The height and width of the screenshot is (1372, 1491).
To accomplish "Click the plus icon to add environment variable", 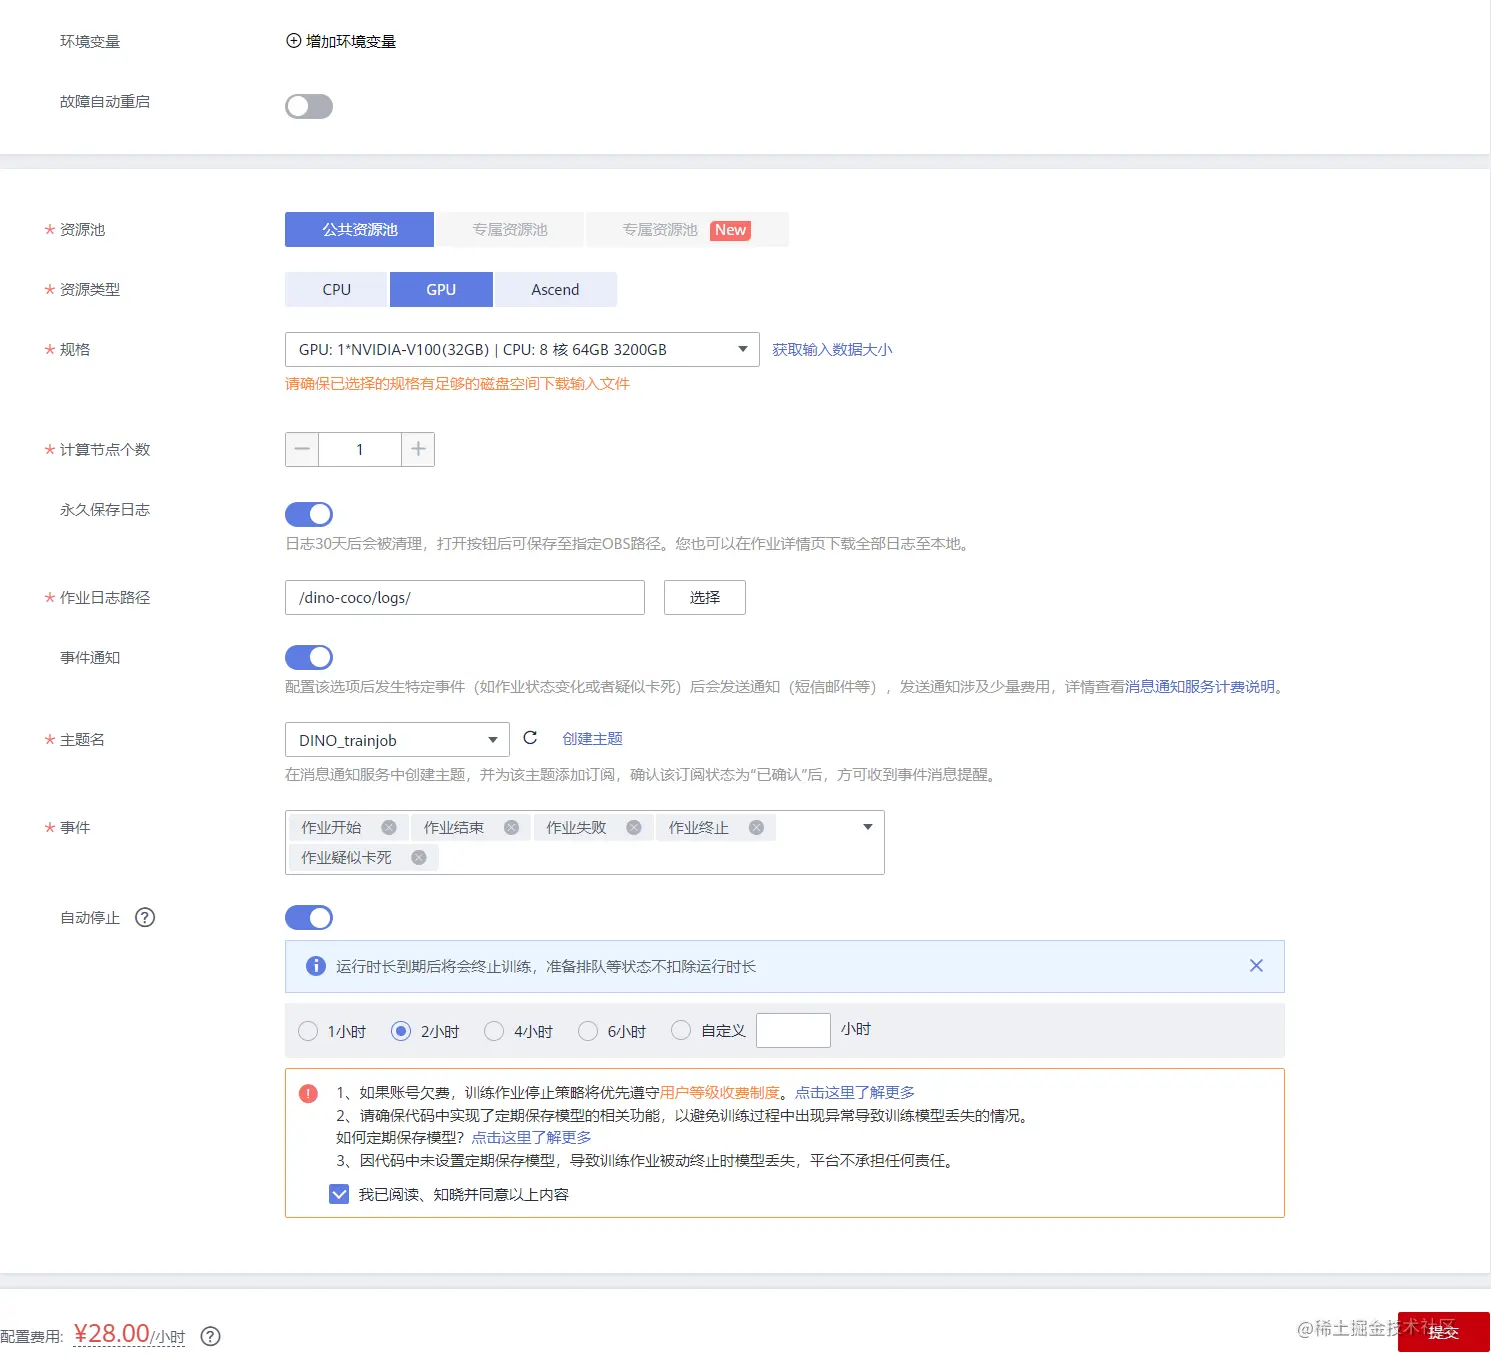I will [293, 41].
